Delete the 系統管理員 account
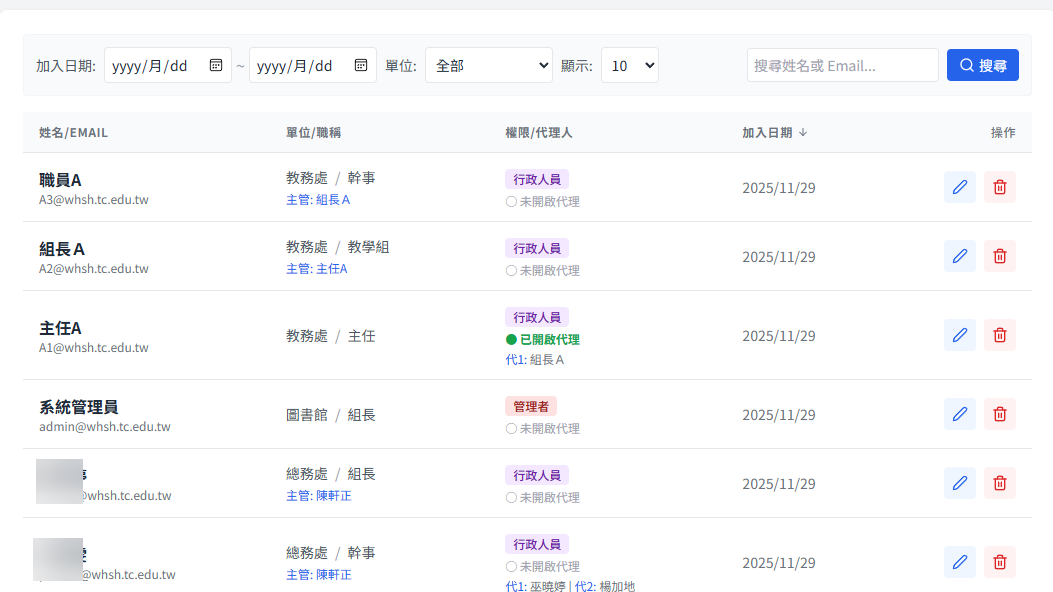Image resolution: width=1053 pixels, height=592 pixels. click(999, 414)
